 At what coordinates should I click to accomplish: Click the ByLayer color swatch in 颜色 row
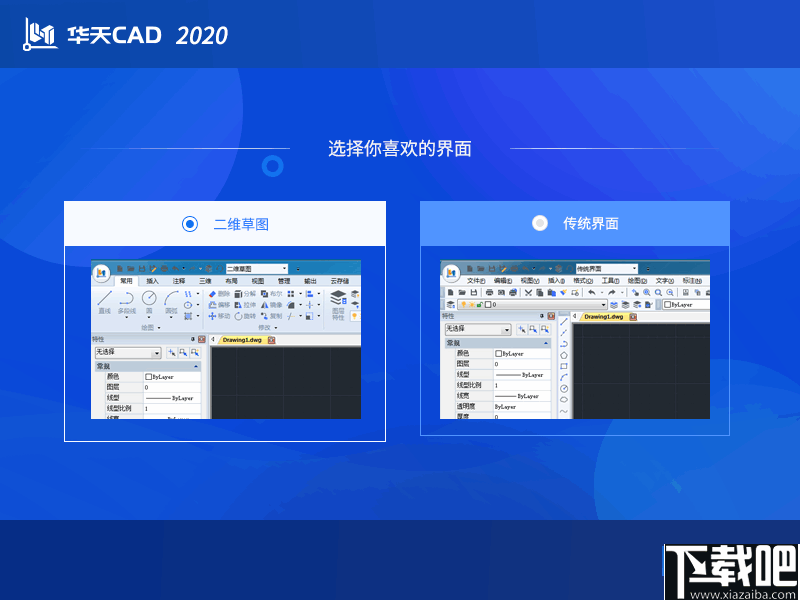(x=148, y=378)
